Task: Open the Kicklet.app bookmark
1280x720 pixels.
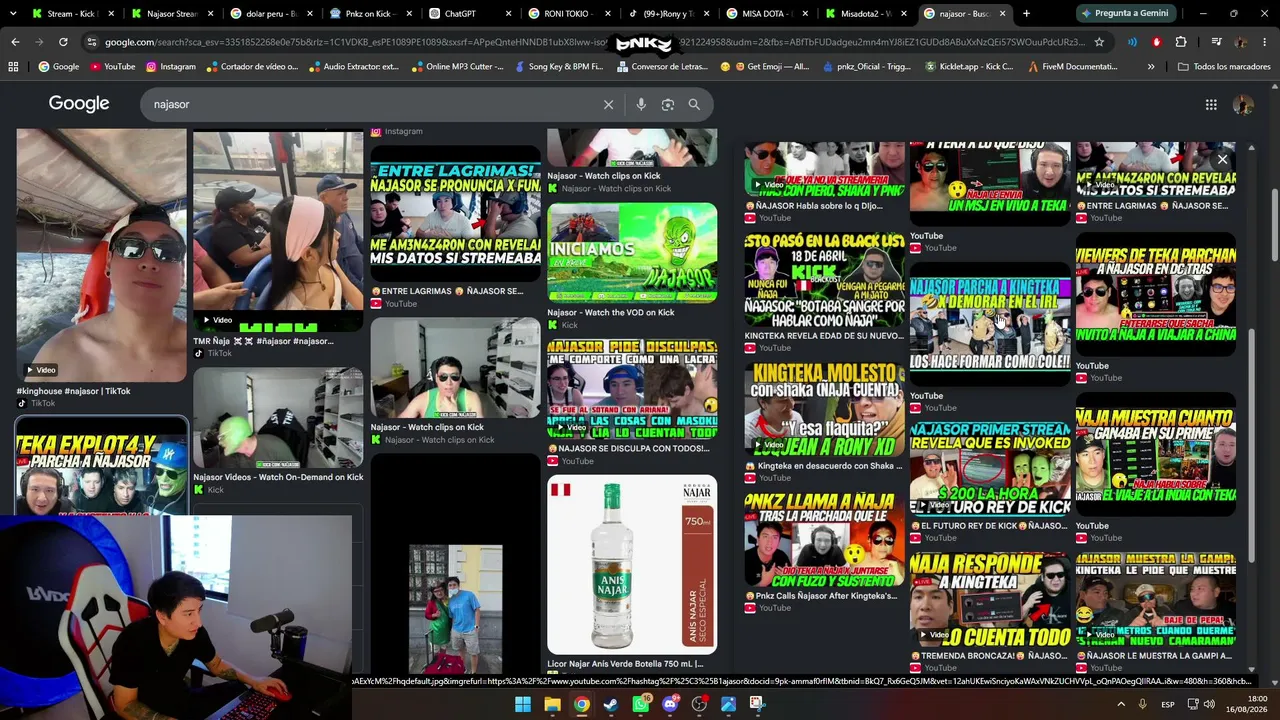Action: [970, 67]
